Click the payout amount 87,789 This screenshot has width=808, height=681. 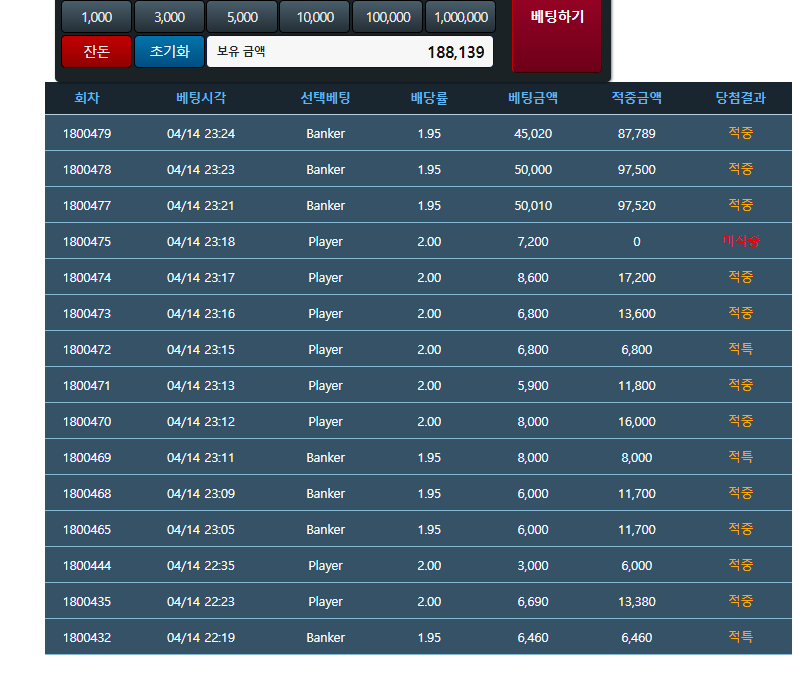coord(637,133)
